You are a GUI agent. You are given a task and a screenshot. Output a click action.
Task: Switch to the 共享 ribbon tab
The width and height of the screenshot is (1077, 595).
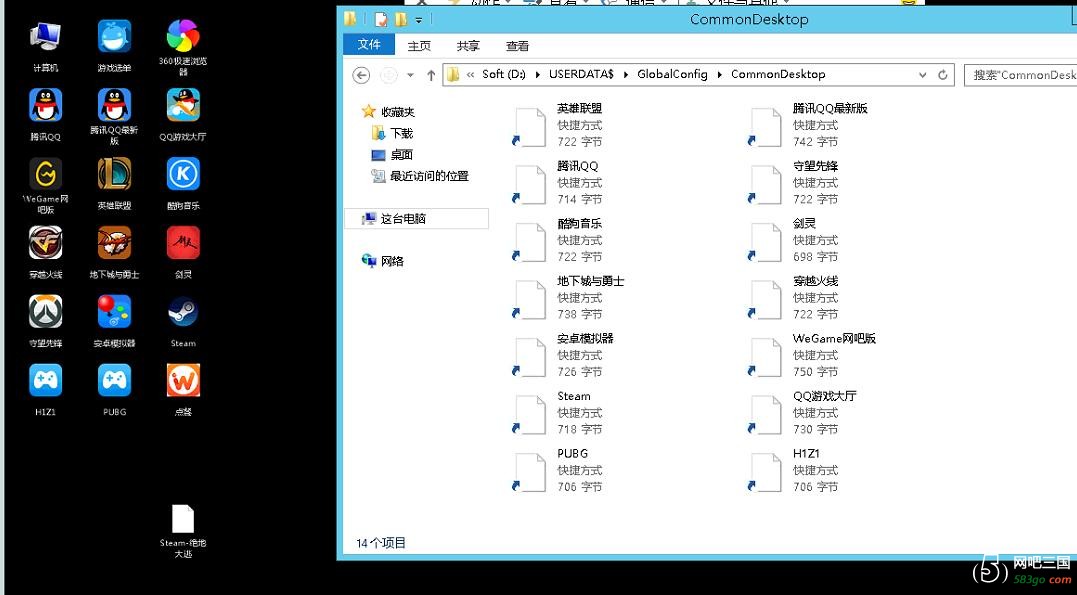[x=468, y=46]
